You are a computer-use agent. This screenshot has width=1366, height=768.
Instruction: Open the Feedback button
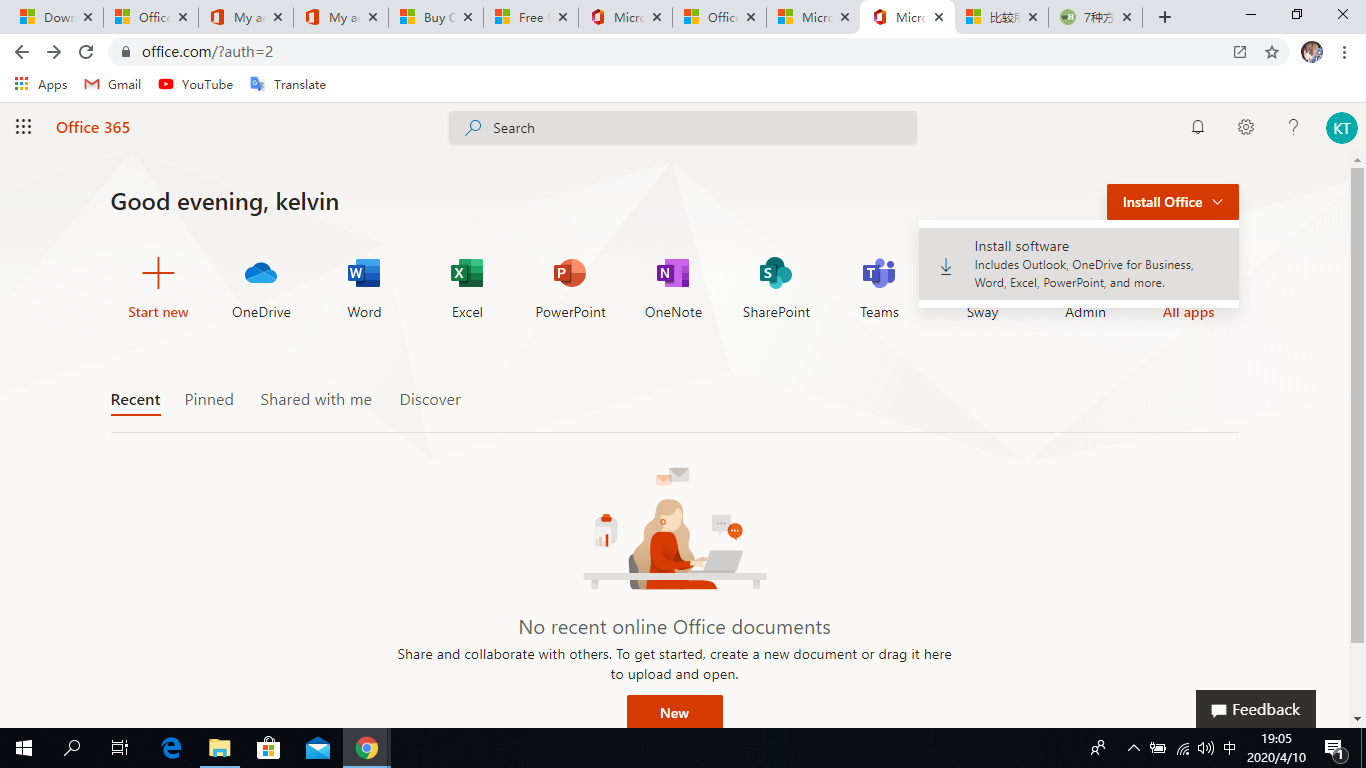point(1256,709)
